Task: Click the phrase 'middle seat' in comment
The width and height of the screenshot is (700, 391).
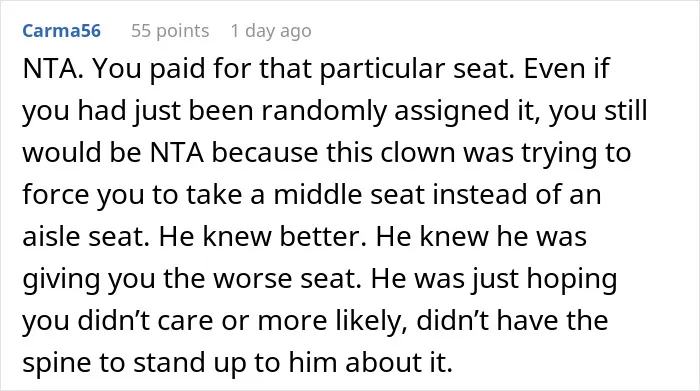Action: point(349,195)
